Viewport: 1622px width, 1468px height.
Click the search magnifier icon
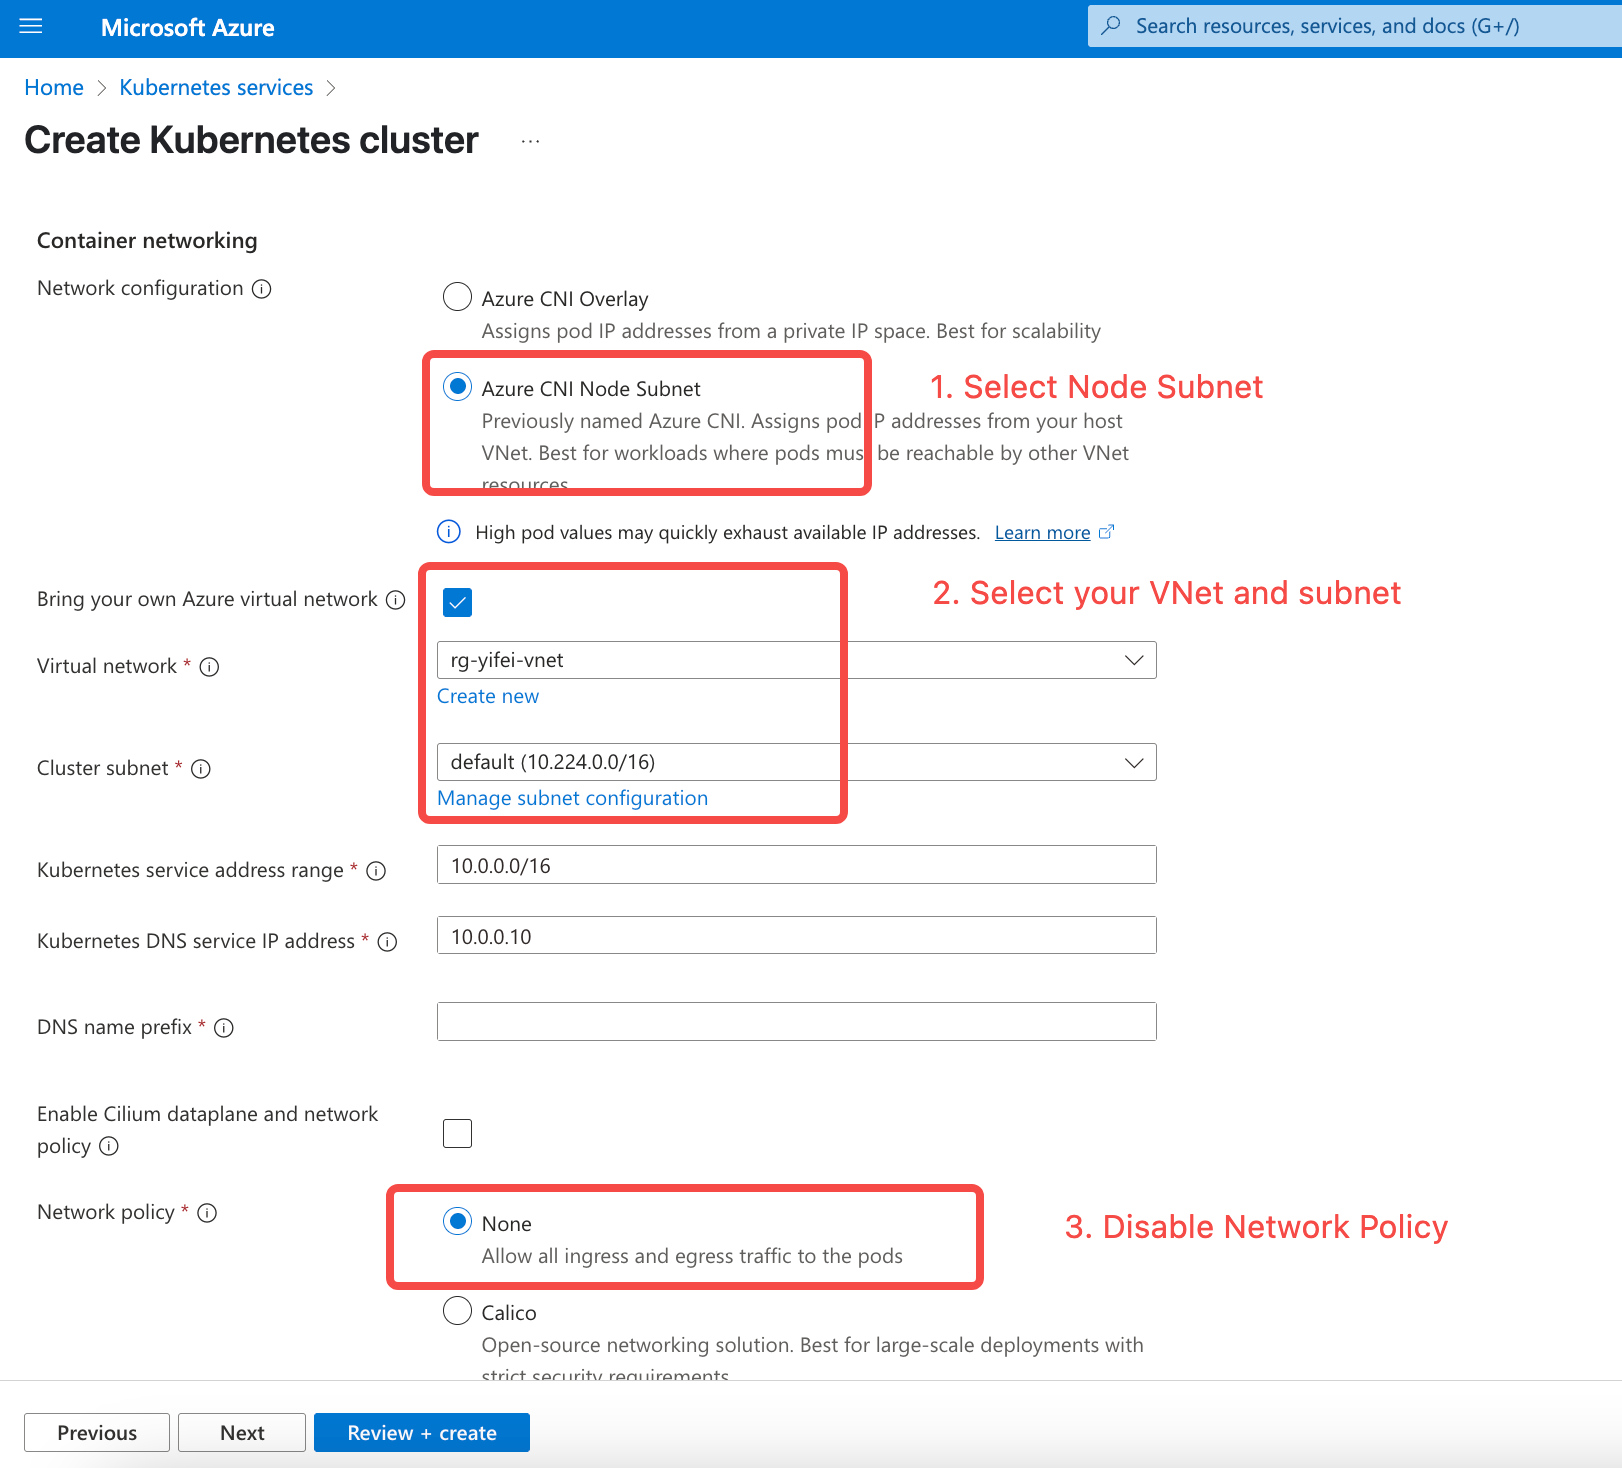click(1111, 26)
